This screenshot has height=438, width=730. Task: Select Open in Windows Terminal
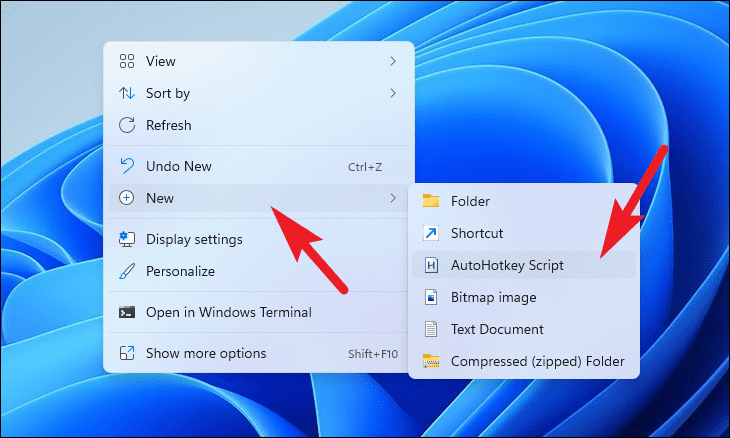click(259, 312)
